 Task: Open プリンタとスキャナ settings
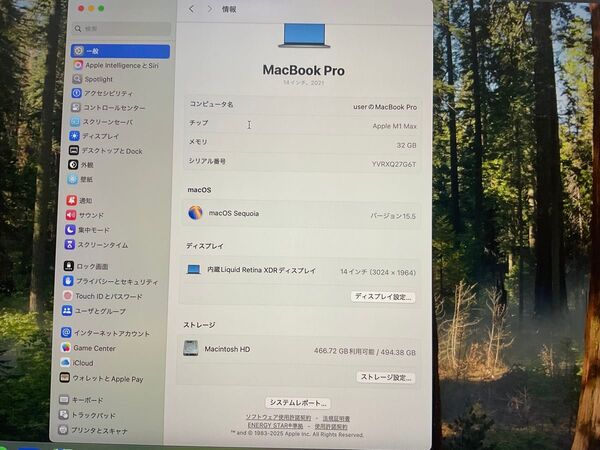(x=93, y=430)
